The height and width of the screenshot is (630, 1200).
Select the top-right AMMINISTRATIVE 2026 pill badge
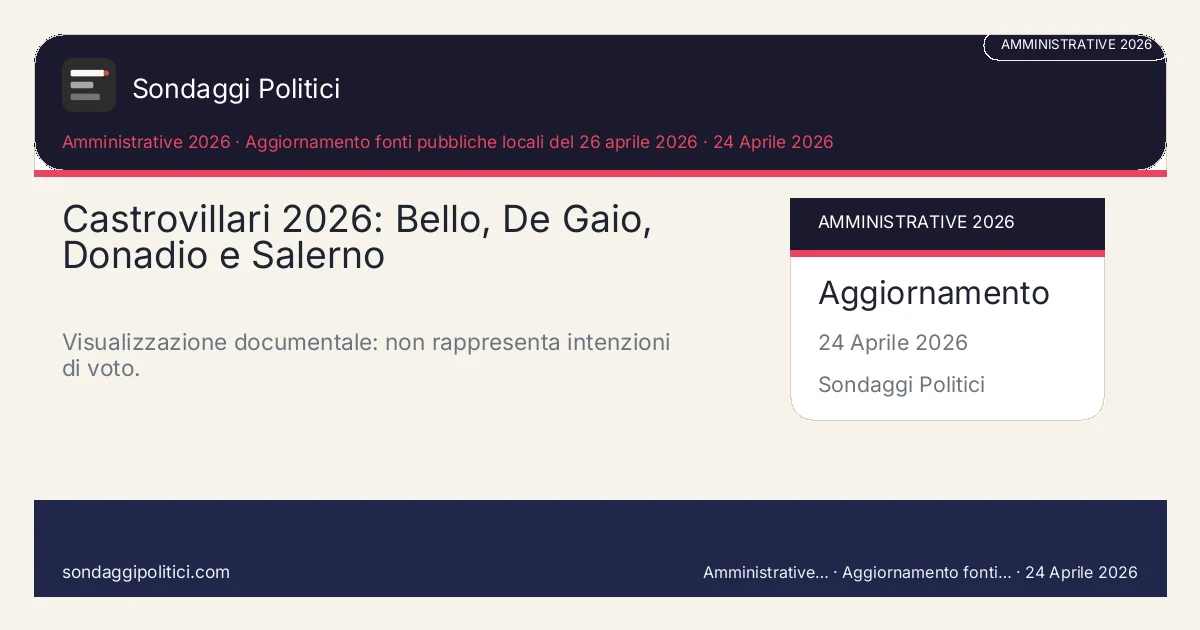pos(1075,45)
